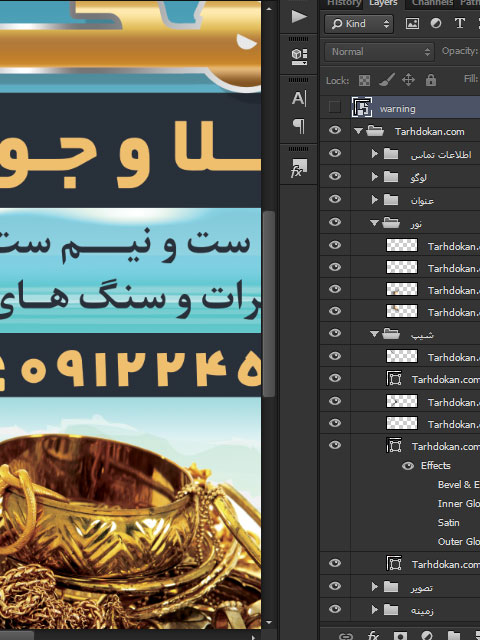Viewport: 480px width, 640px height.
Task: Click the warning layer smart object thumbnail
Action: coord(362,108)
